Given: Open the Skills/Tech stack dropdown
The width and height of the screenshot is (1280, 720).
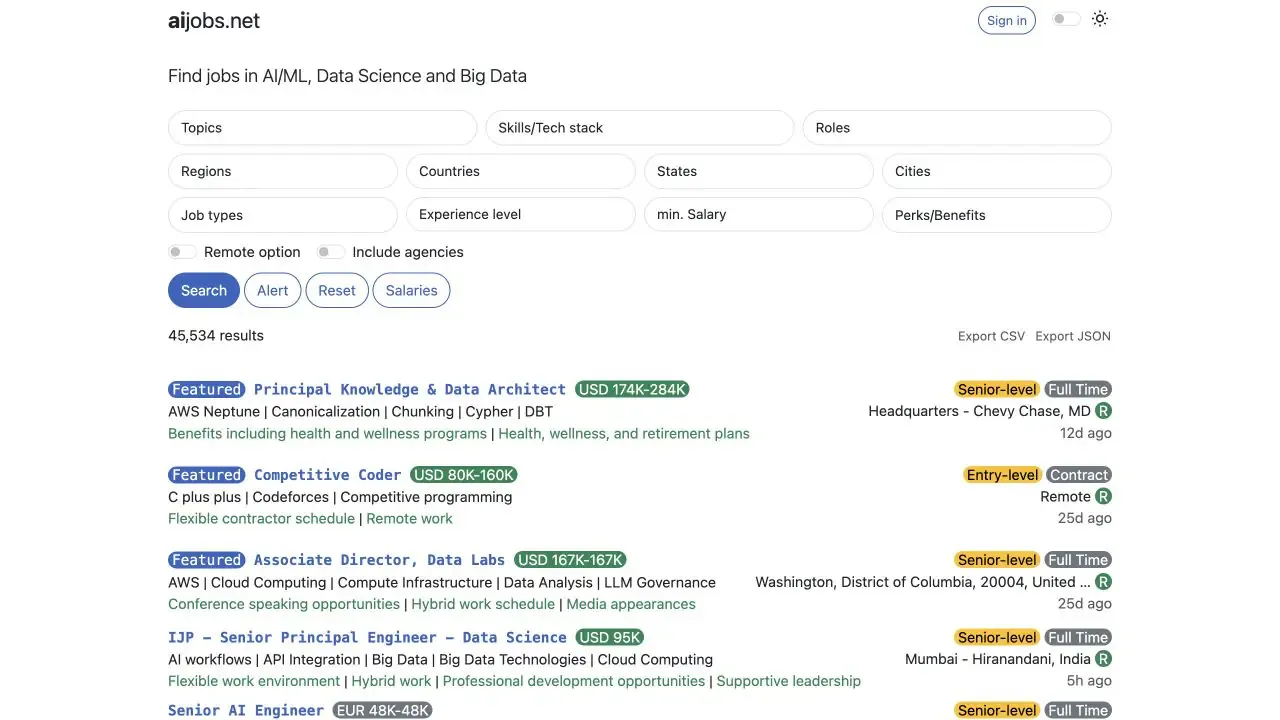Looking at the screenshot, I should pos(640,128).
